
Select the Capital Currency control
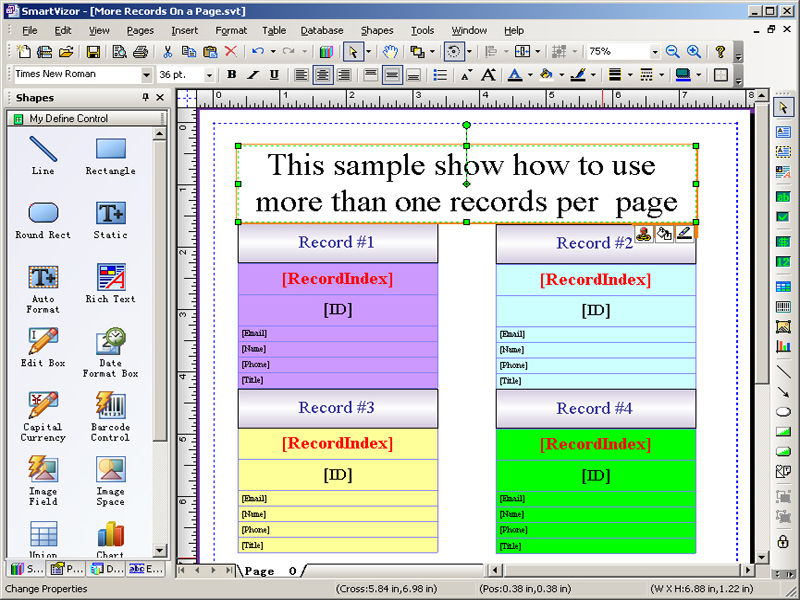pyautogui.click(x=43, y=417)
